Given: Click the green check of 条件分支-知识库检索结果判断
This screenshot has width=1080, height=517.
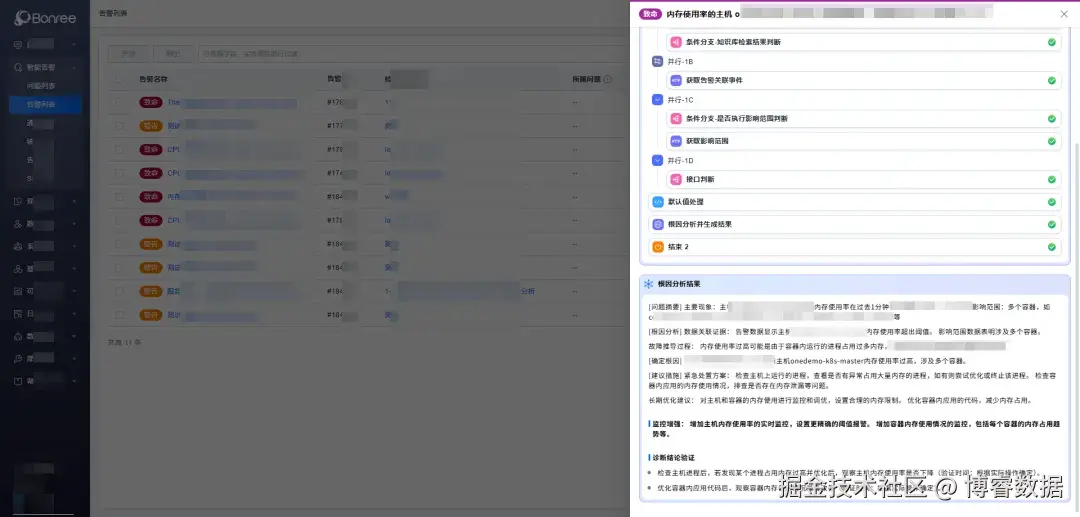Looking at the screenshot, I should tap(1052, 42).
